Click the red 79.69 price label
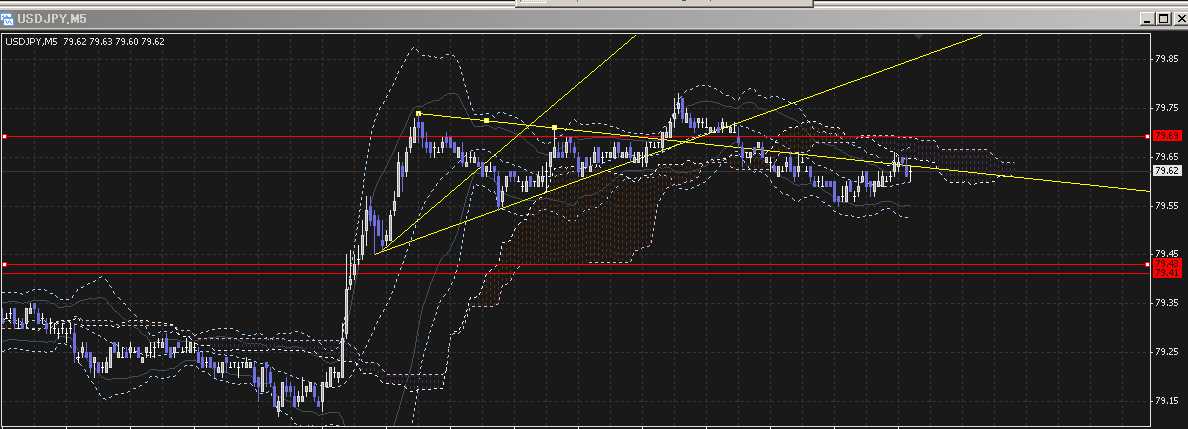 pos(1164,135)
